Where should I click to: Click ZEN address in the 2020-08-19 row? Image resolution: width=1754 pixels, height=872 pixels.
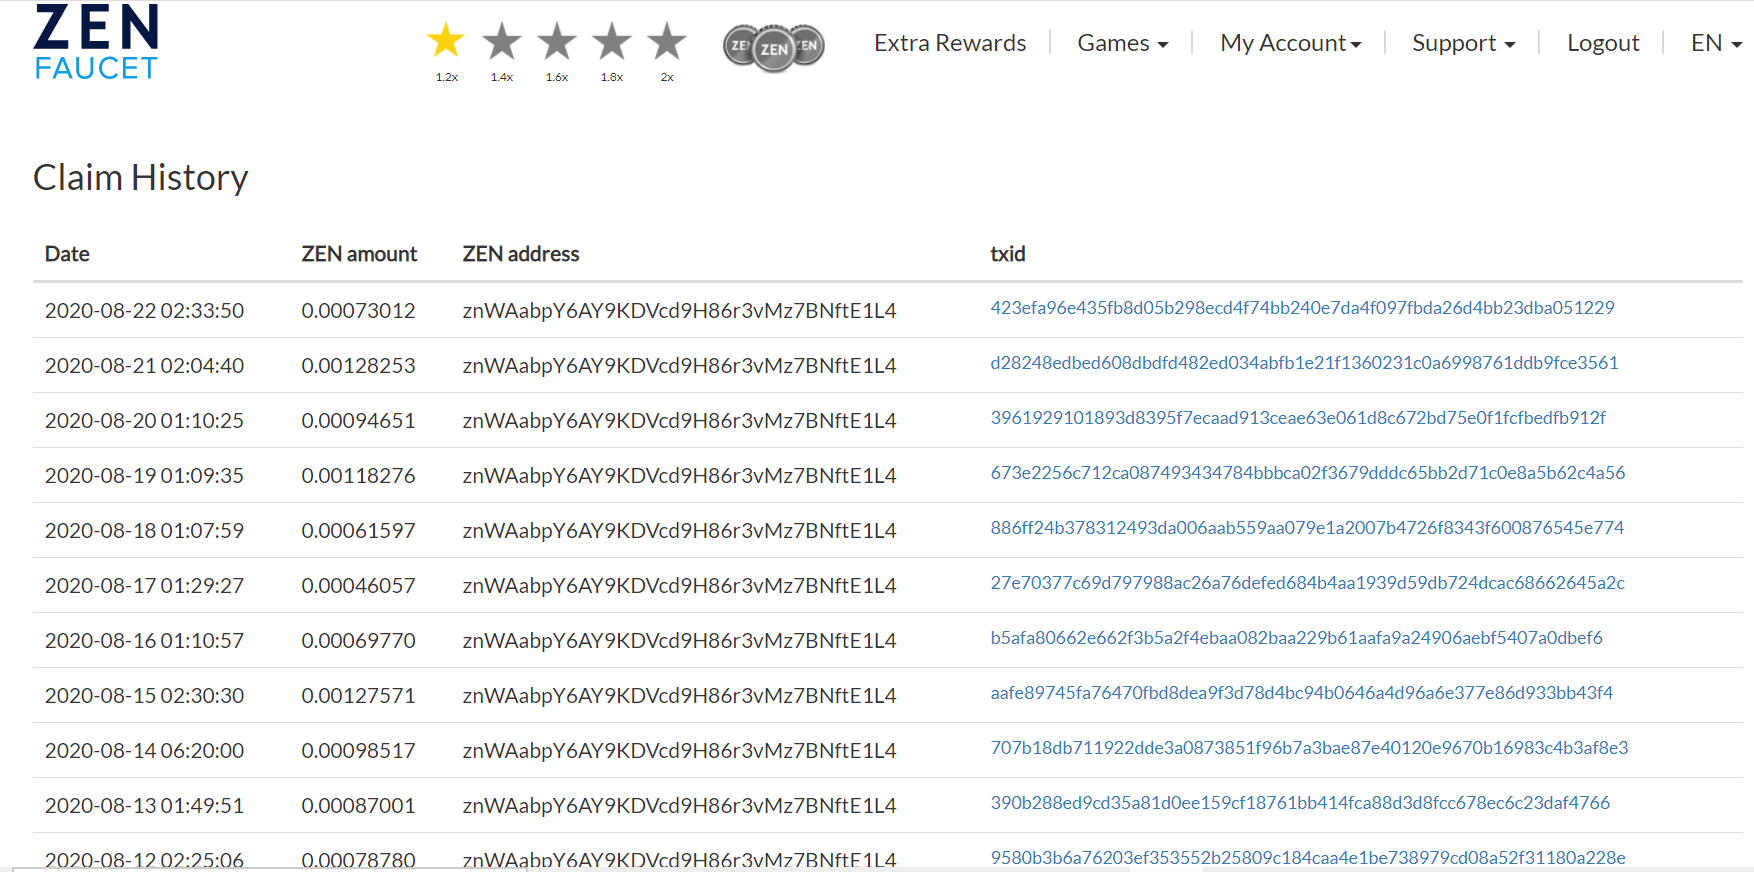pos(679,476)
